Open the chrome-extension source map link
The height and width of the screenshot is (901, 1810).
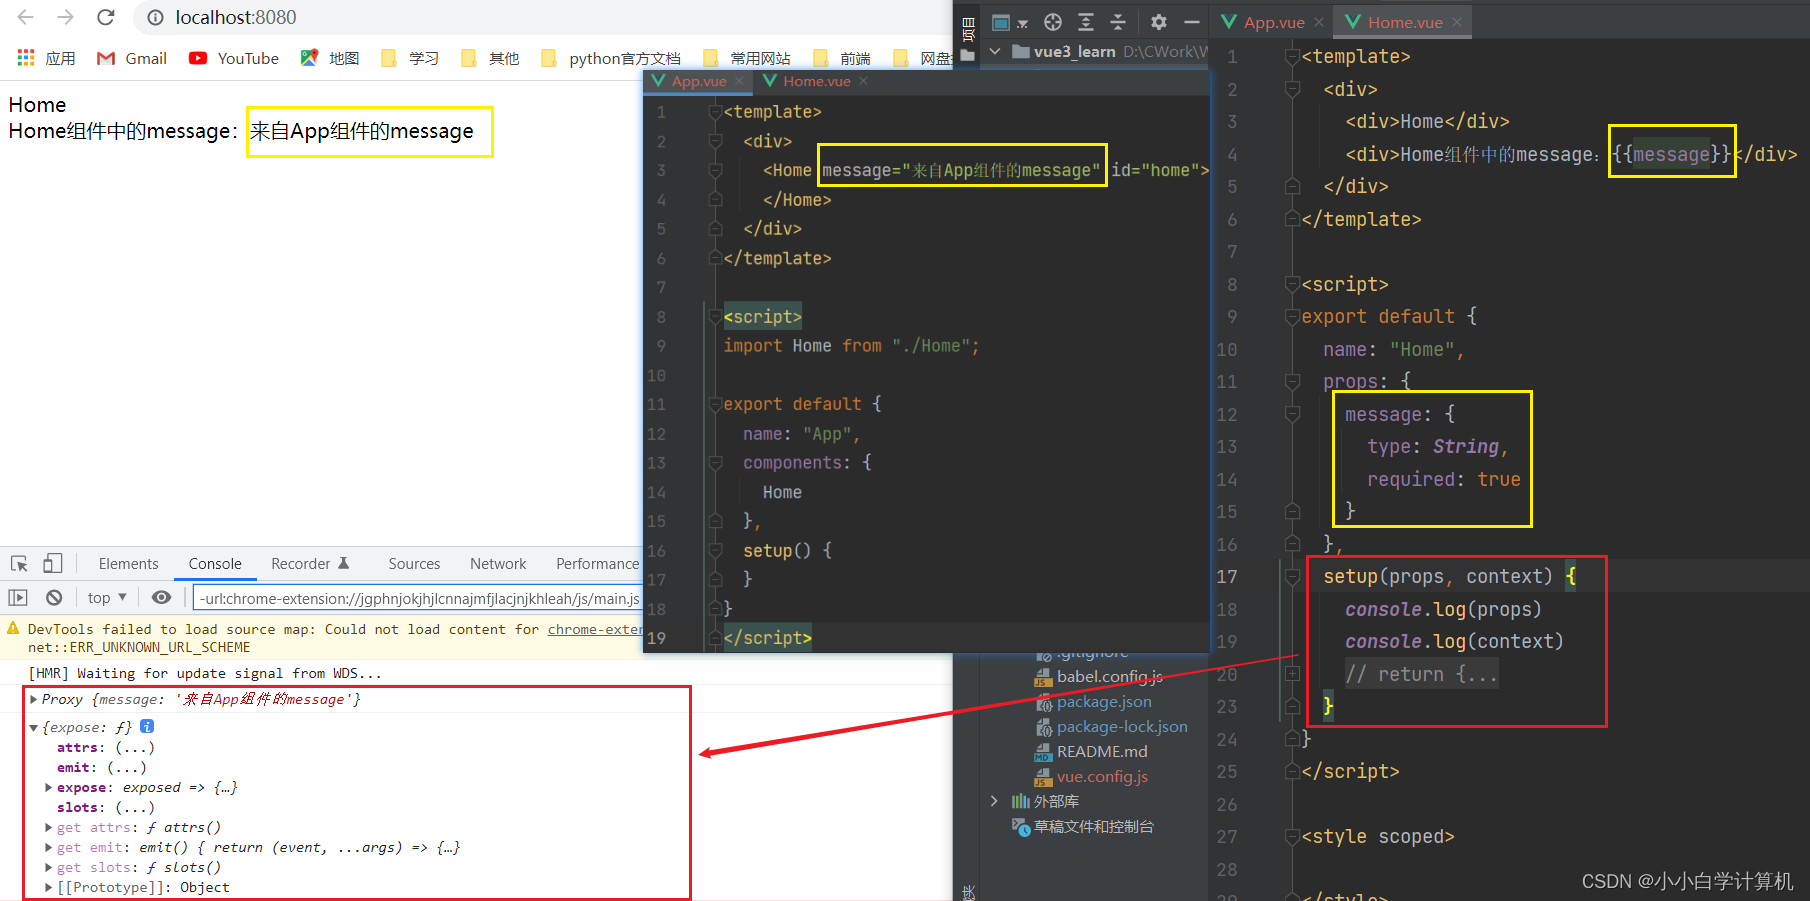coord(595,629)
